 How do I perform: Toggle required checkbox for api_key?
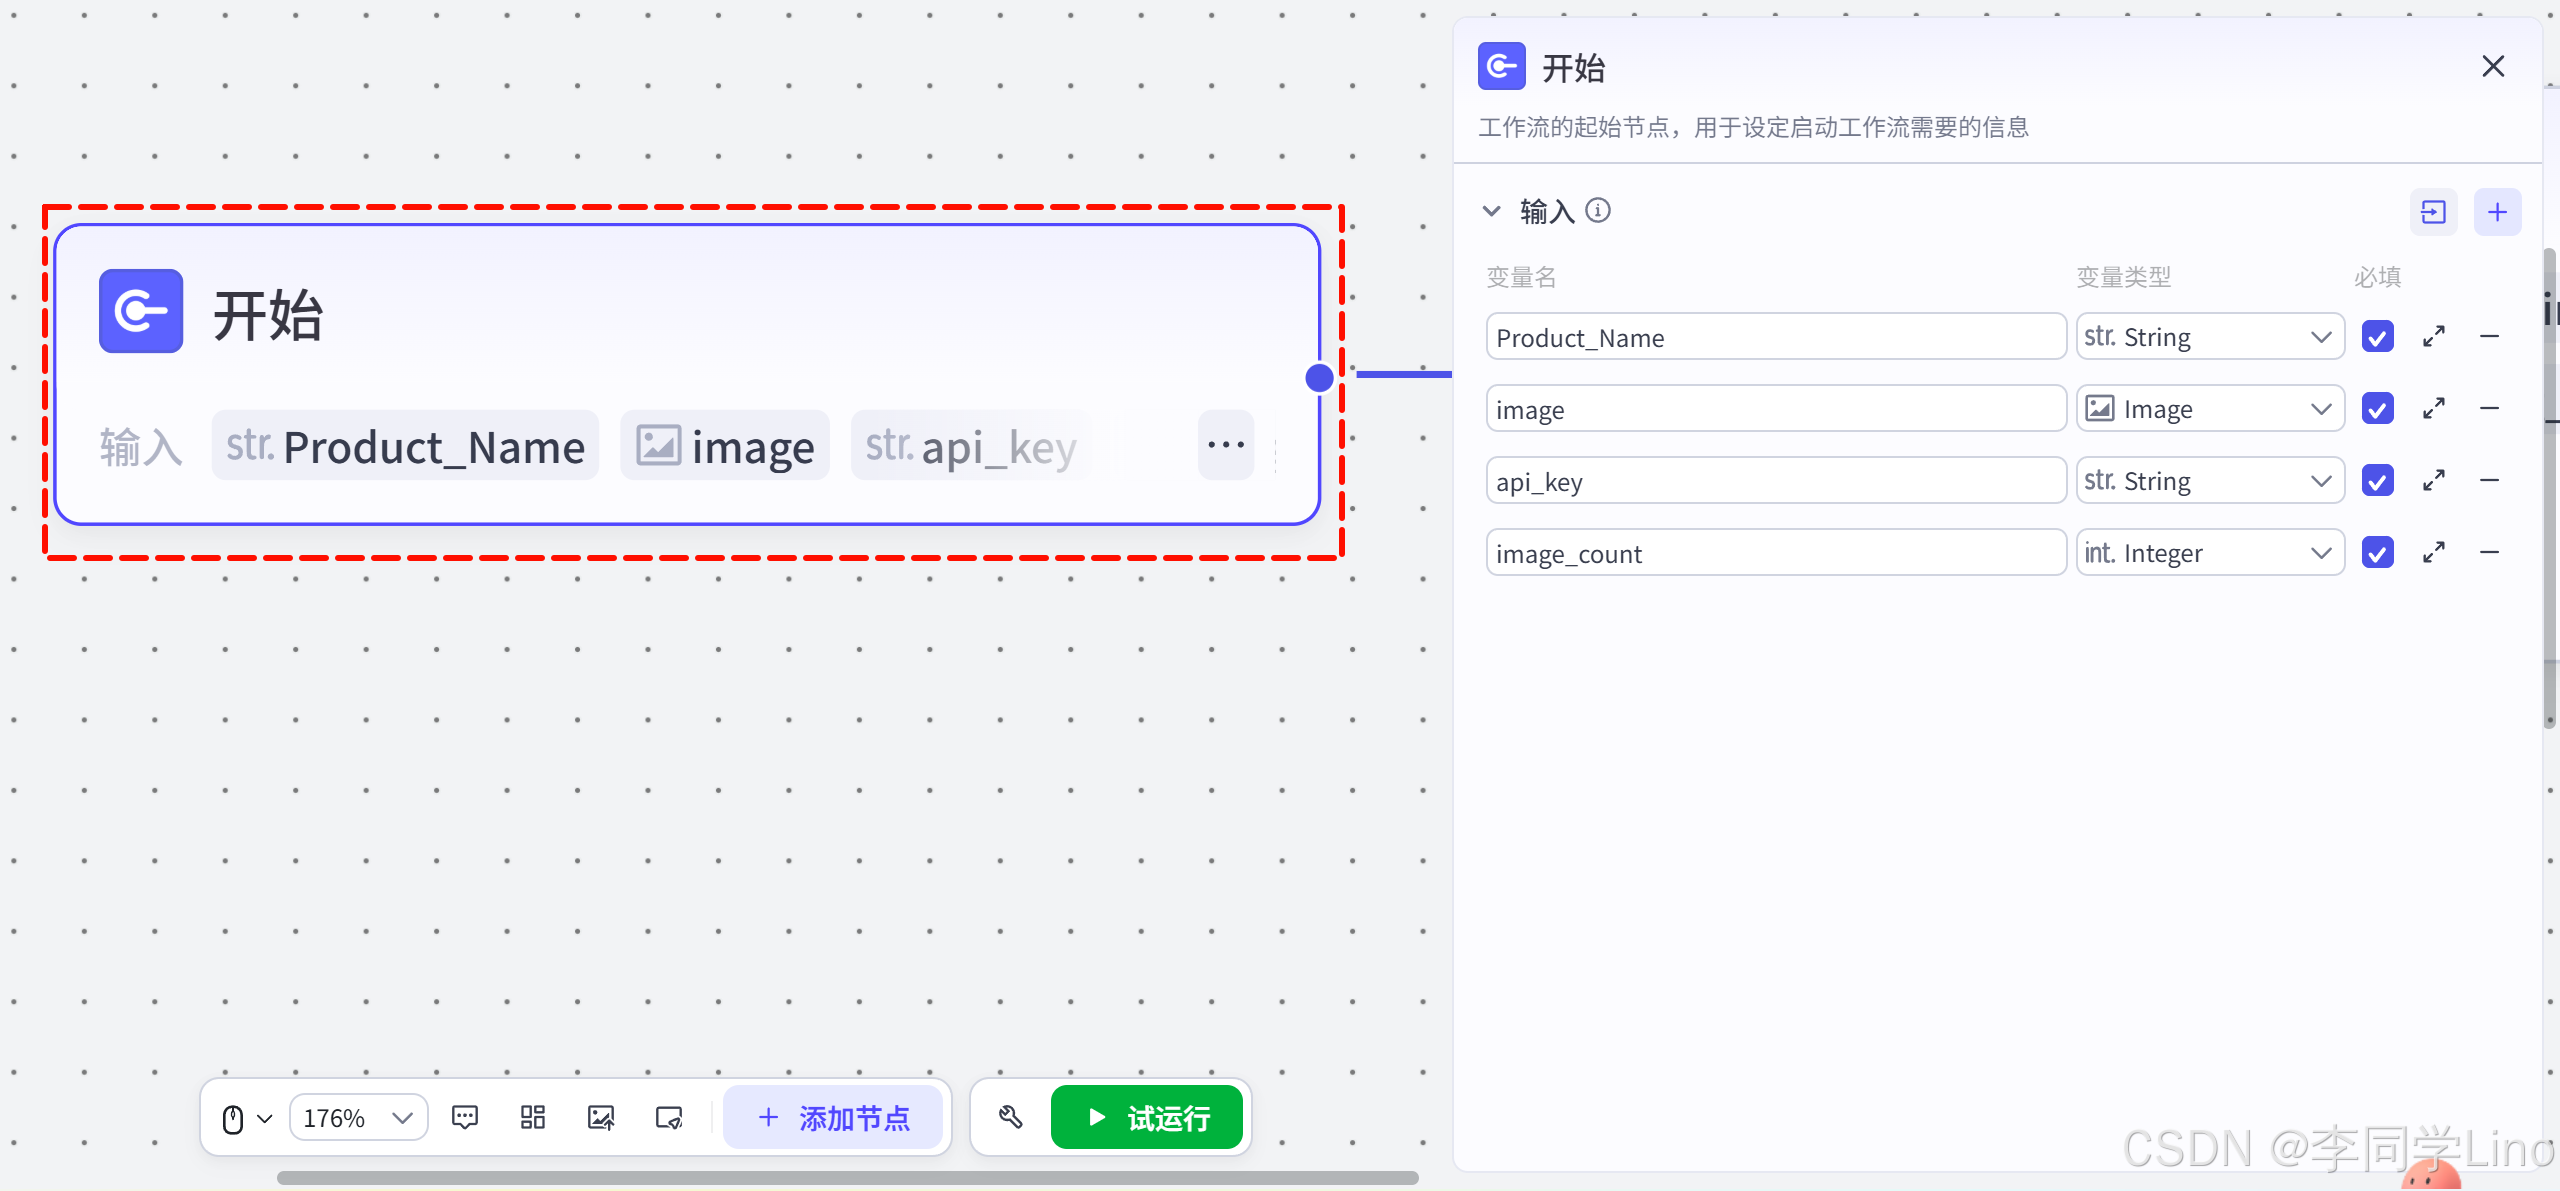click(x=2377, y=481)
